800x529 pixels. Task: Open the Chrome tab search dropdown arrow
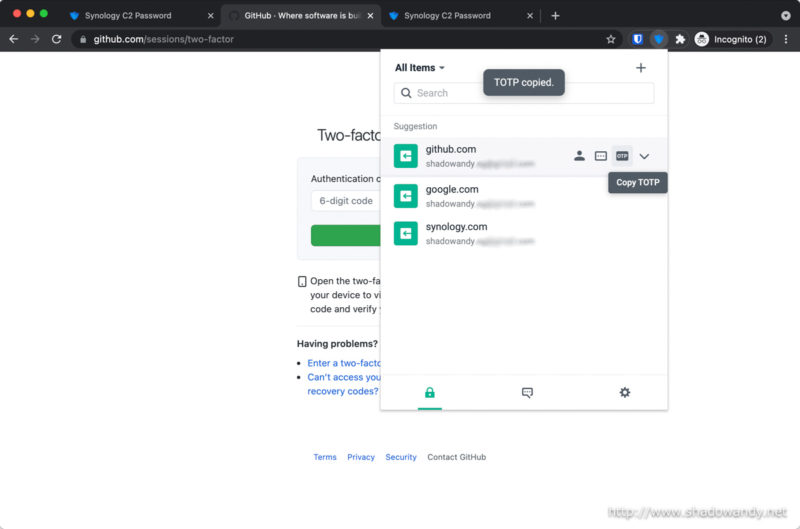coord(785,16)
